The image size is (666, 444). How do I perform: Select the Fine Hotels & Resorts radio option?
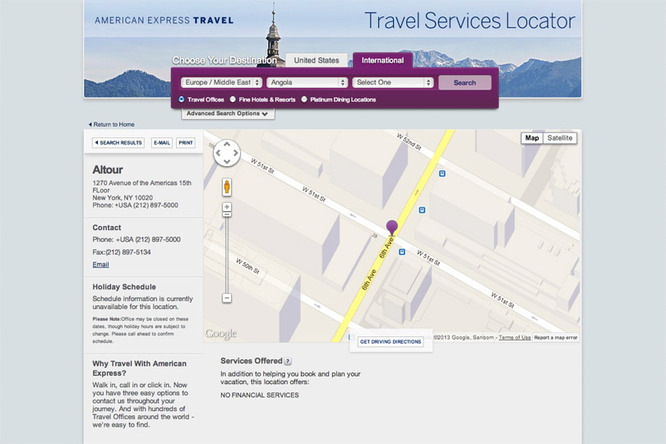coord(233,99)
